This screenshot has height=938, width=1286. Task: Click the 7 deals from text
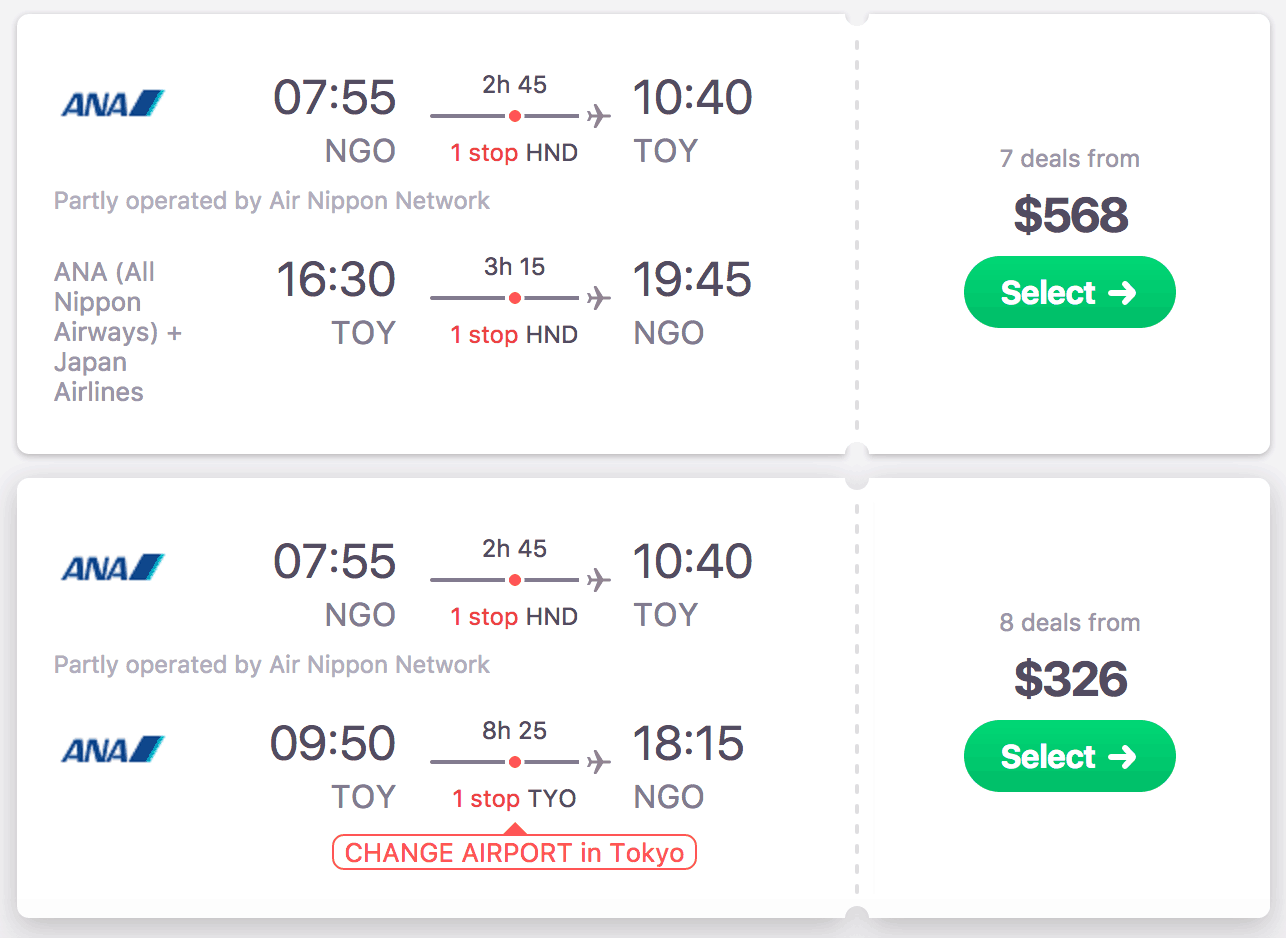(1069, 158)
